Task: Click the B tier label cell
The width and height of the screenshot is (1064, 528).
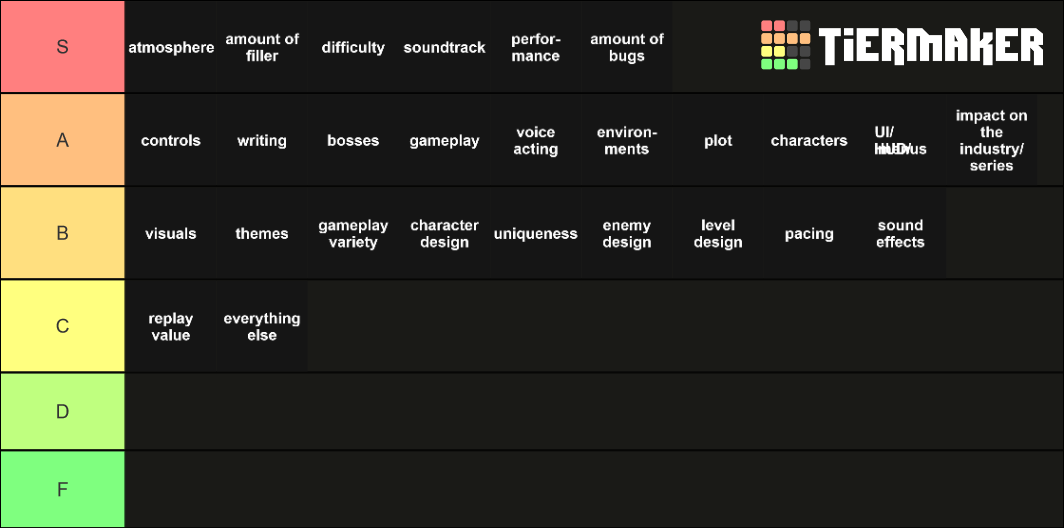Action: pyautogui.click(x=62, y=233)
